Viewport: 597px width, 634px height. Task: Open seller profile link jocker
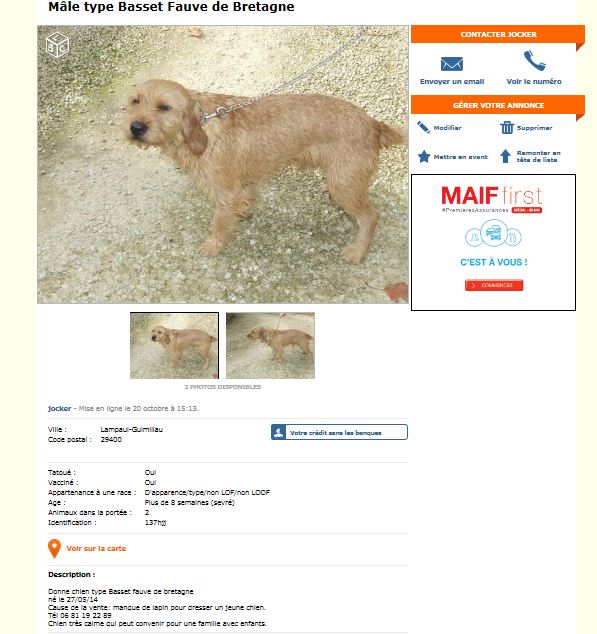point(59,408)
